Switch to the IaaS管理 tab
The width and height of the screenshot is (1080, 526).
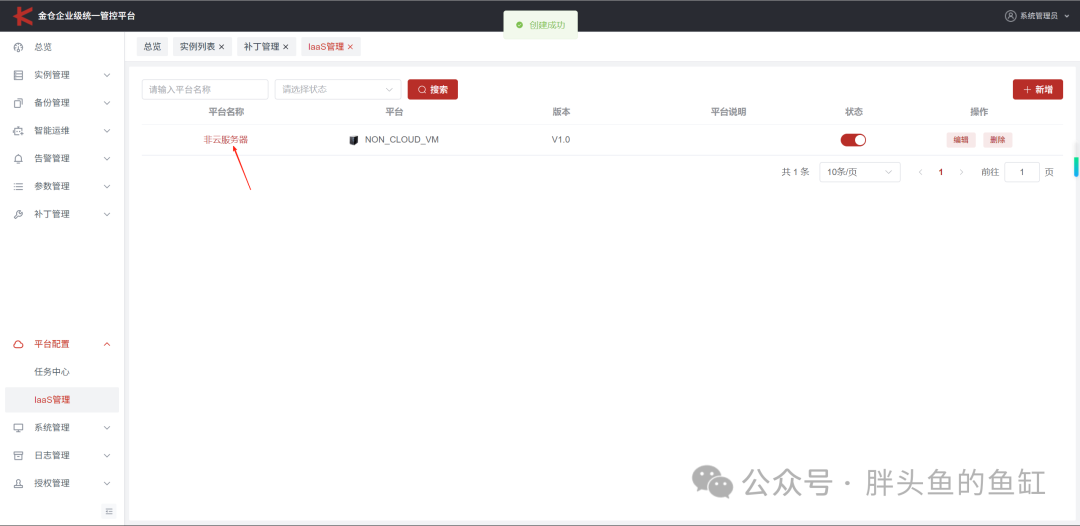[326, 47]
